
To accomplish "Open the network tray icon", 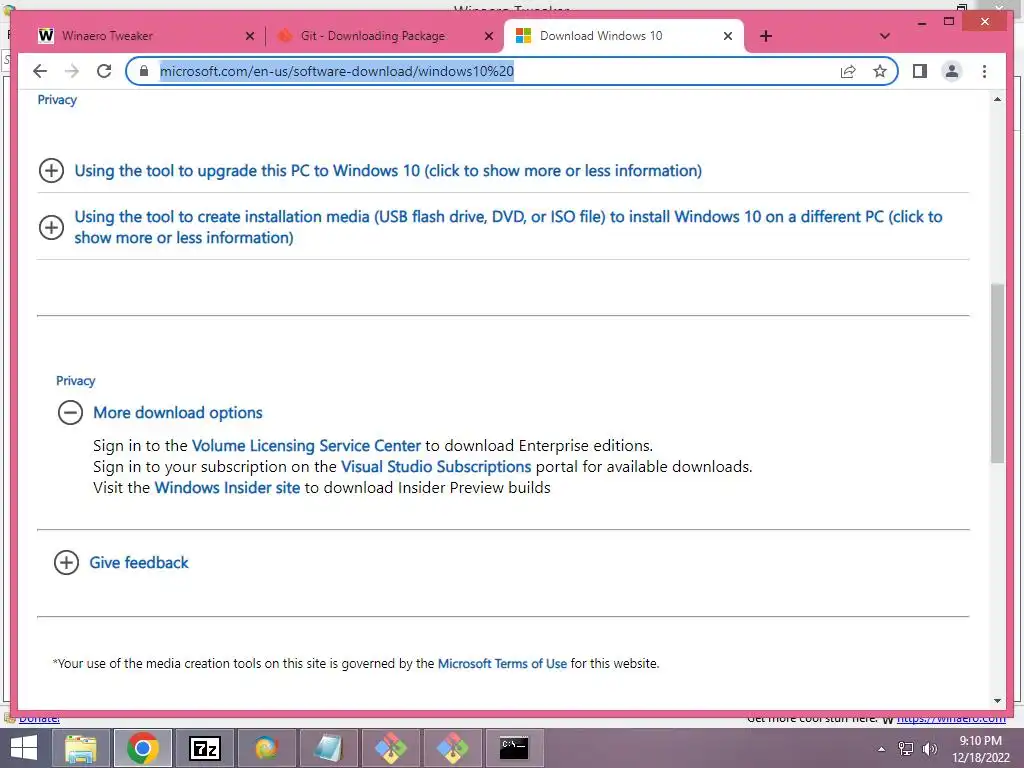I will coord(906,749).
